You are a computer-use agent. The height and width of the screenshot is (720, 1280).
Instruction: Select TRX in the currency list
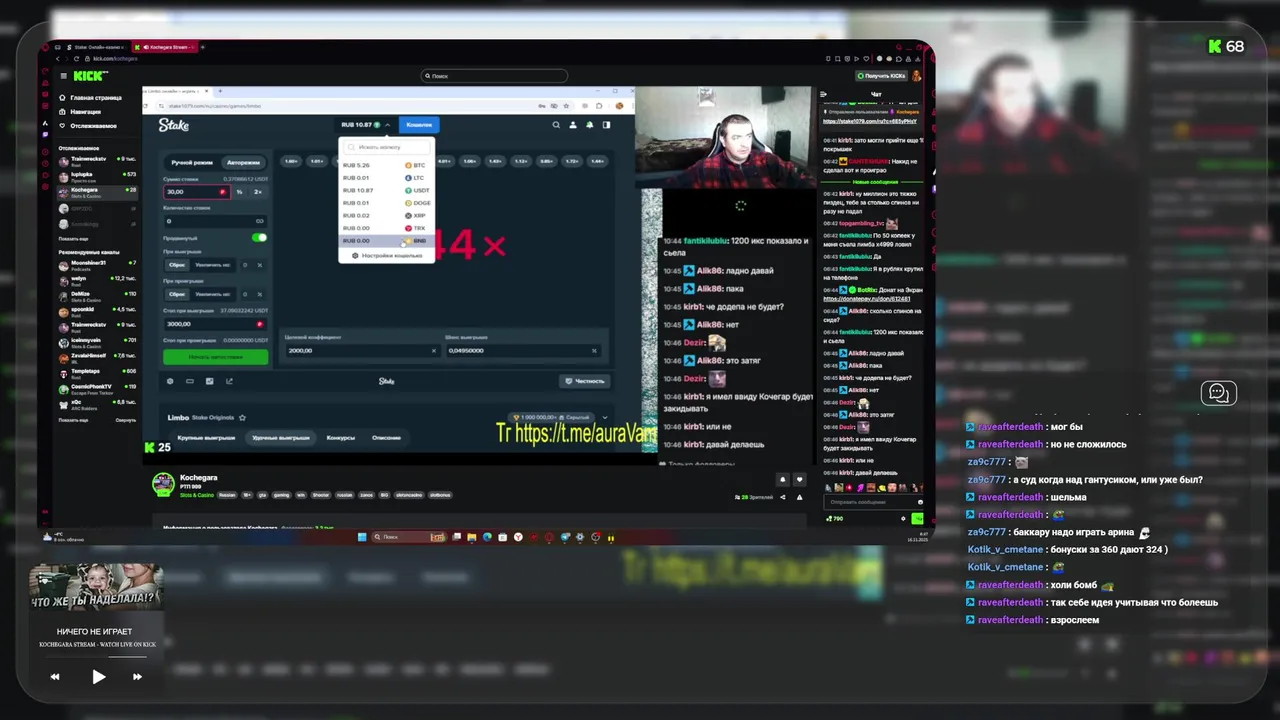pyautogui.click(x=386, y=228)
